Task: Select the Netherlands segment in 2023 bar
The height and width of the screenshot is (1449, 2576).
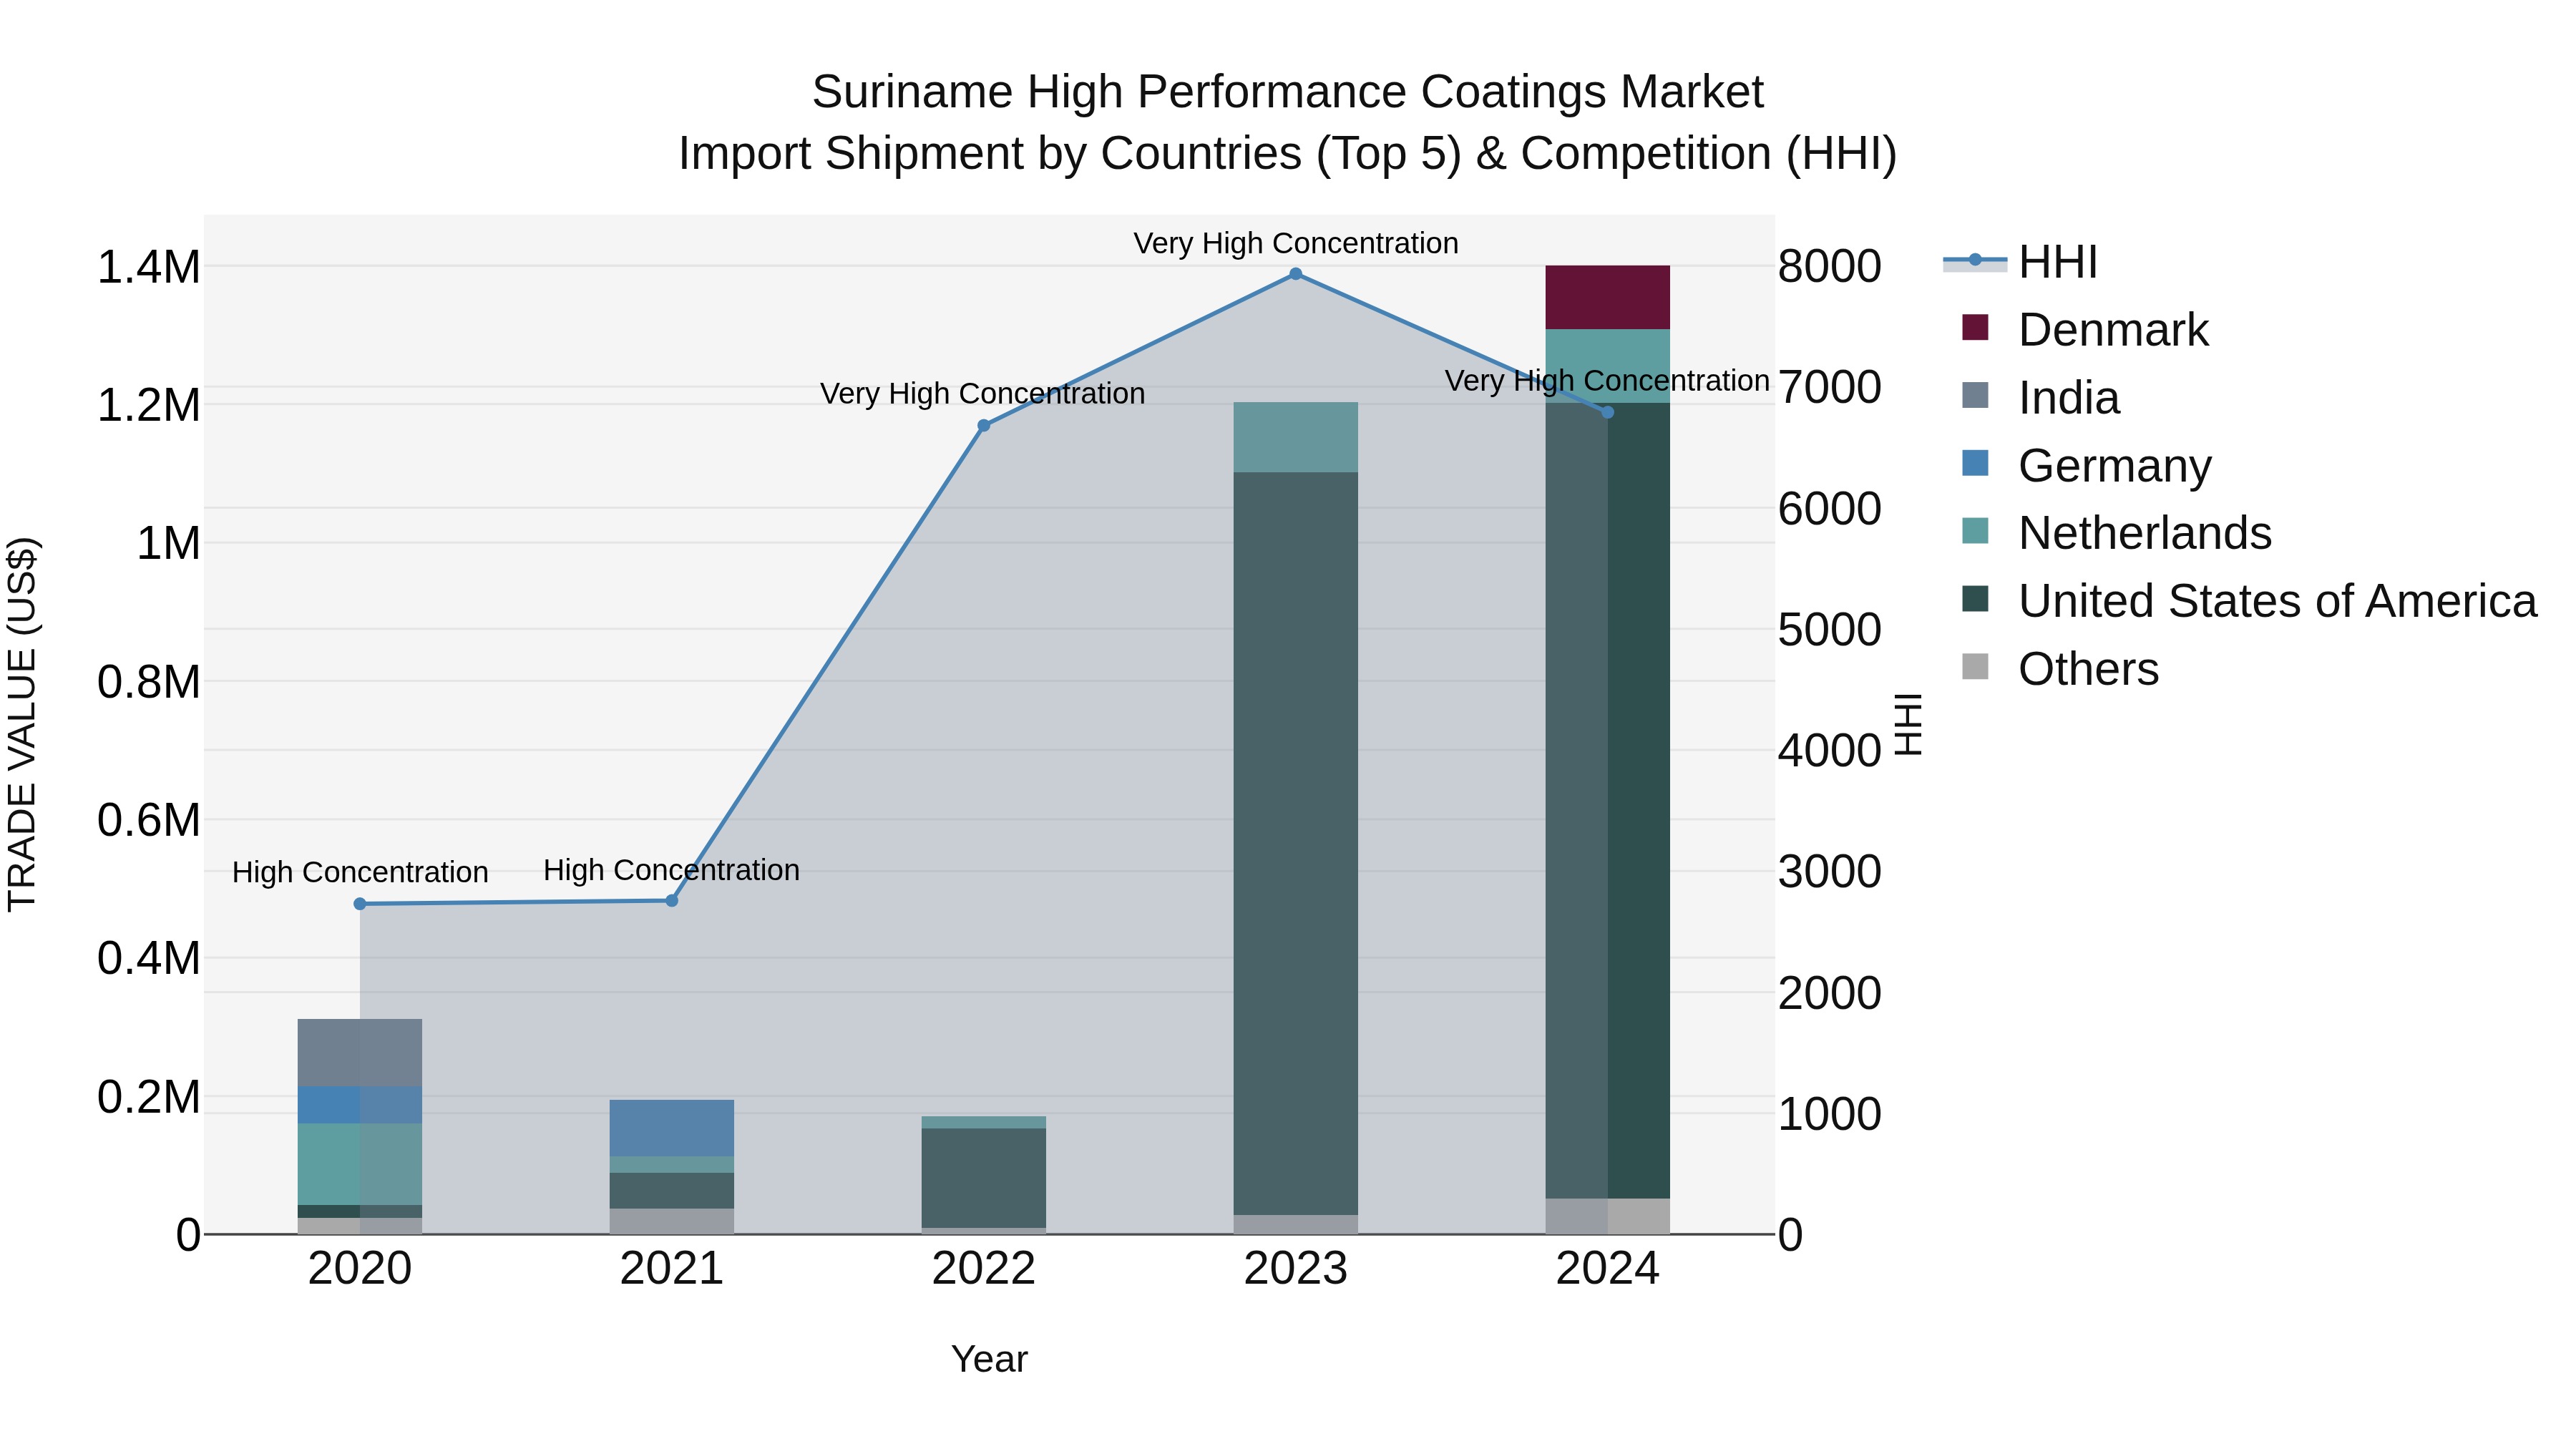Action: coord(1296,438)
